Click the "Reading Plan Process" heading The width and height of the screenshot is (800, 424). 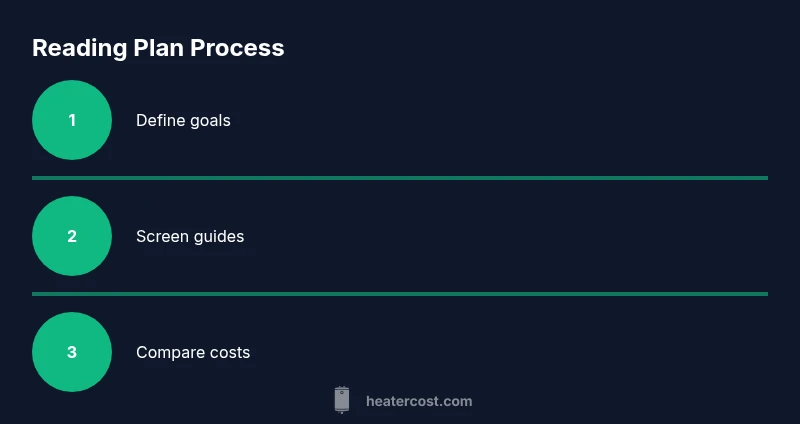158,48
